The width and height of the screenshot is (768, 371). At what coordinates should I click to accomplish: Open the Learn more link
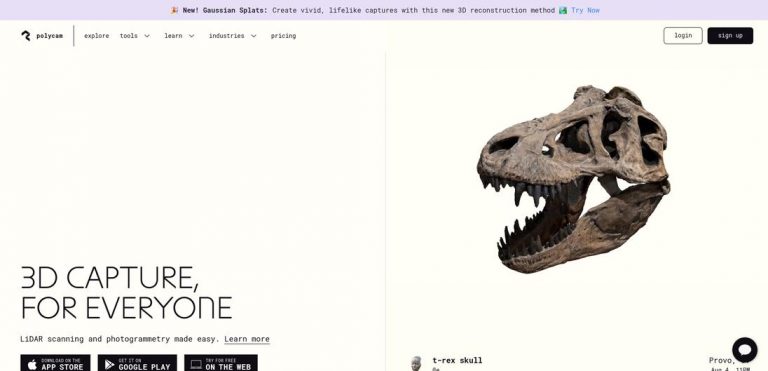(x=247, y=339)
